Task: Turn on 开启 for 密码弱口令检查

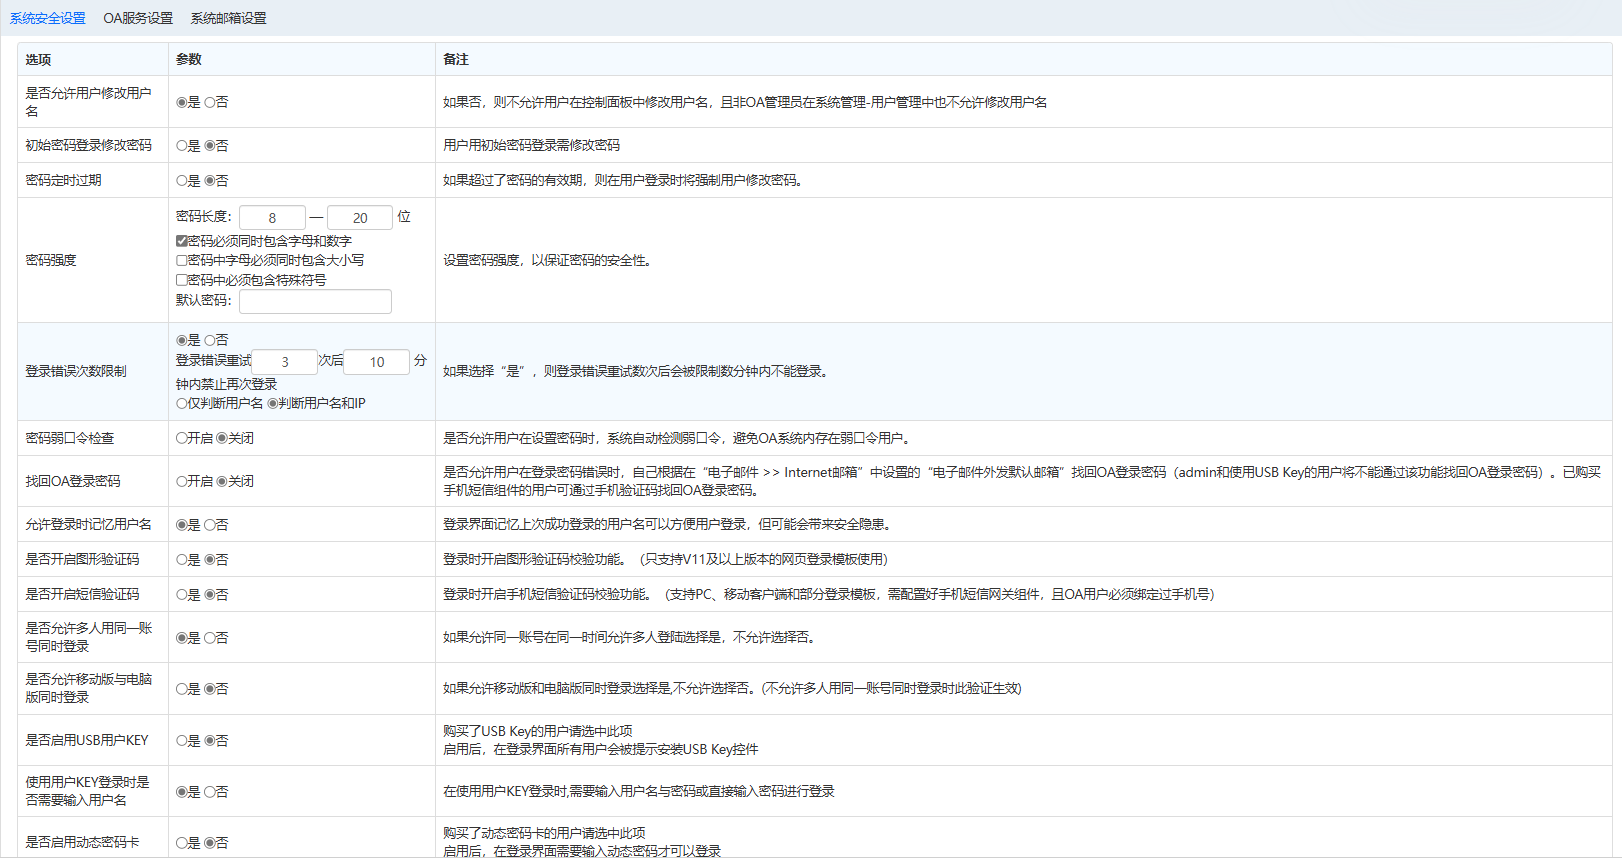Action: click(x=182, y=438)
